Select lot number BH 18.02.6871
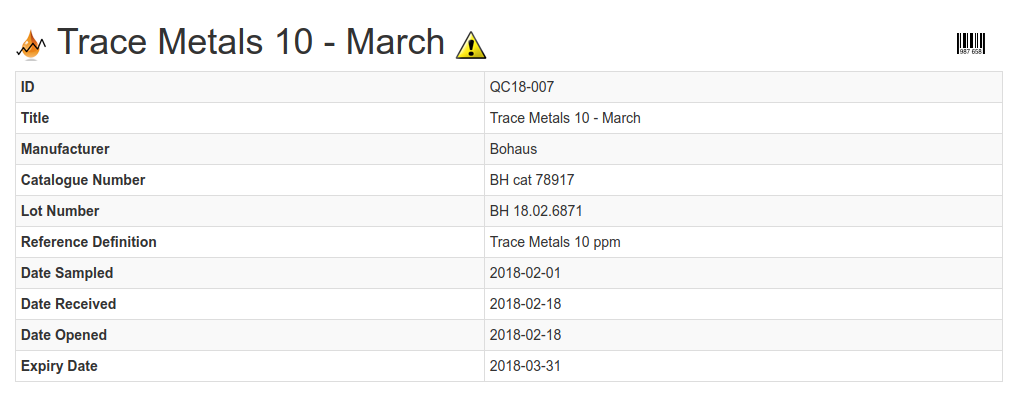 [x=536, y=211]
